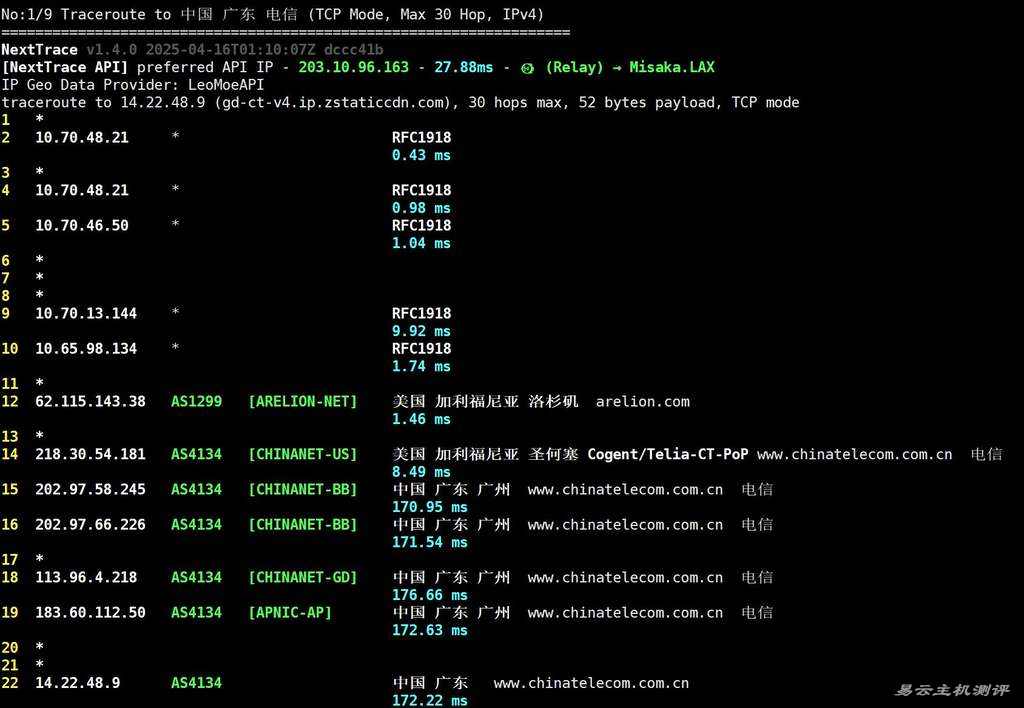
Task: Select Cogent/Telia-CT-PoP label
Action: [x=667, y=455]
